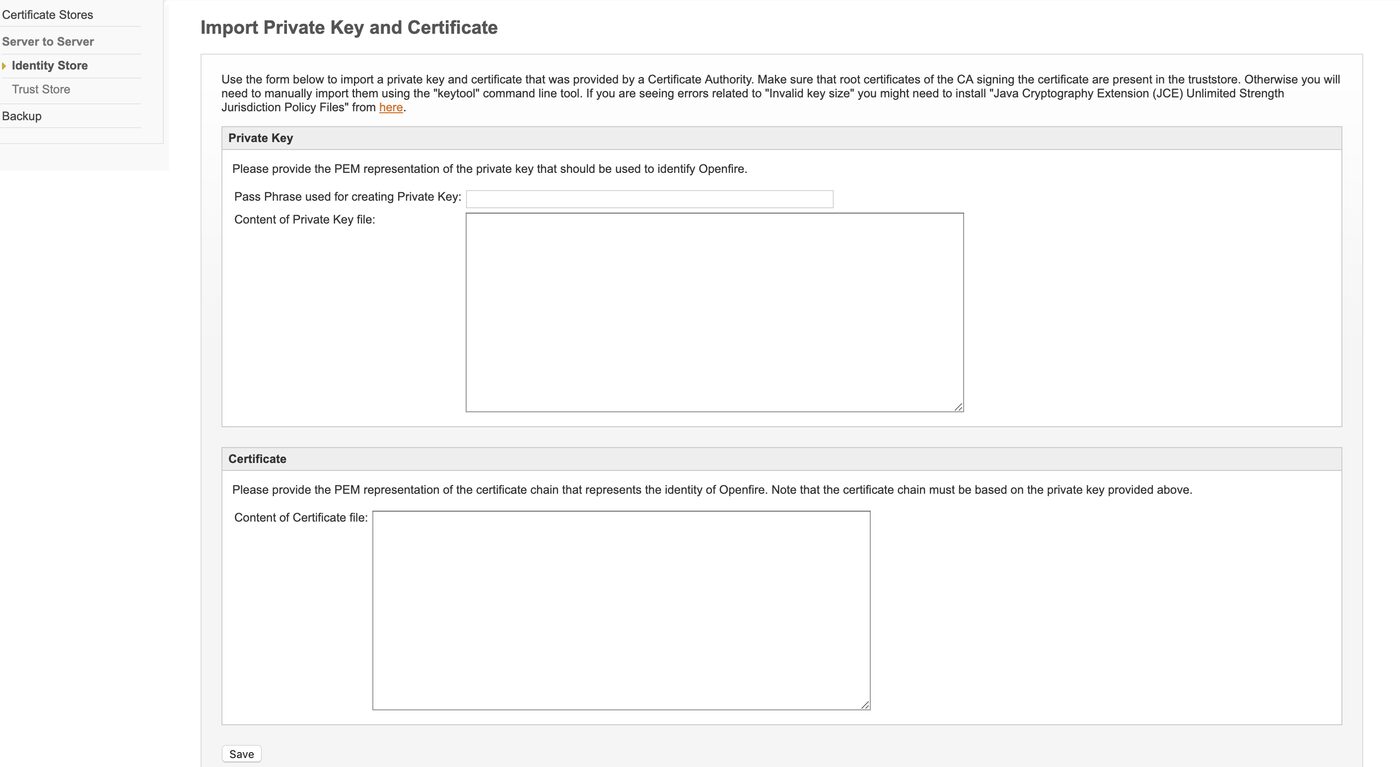Click the Certificate section header
The image size is (1400, 767).
tap(781, 459)
